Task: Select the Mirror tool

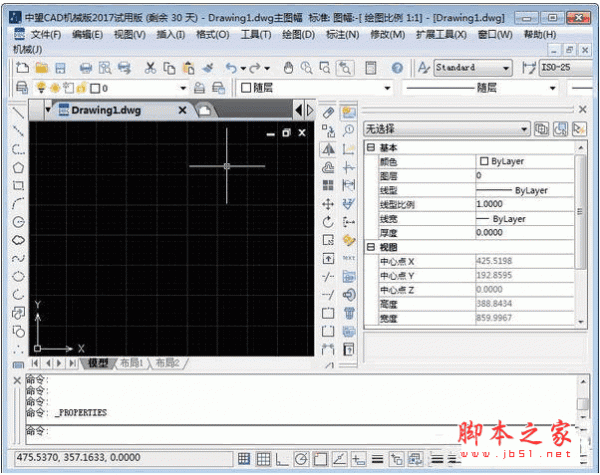Action: tap(328, 149)
